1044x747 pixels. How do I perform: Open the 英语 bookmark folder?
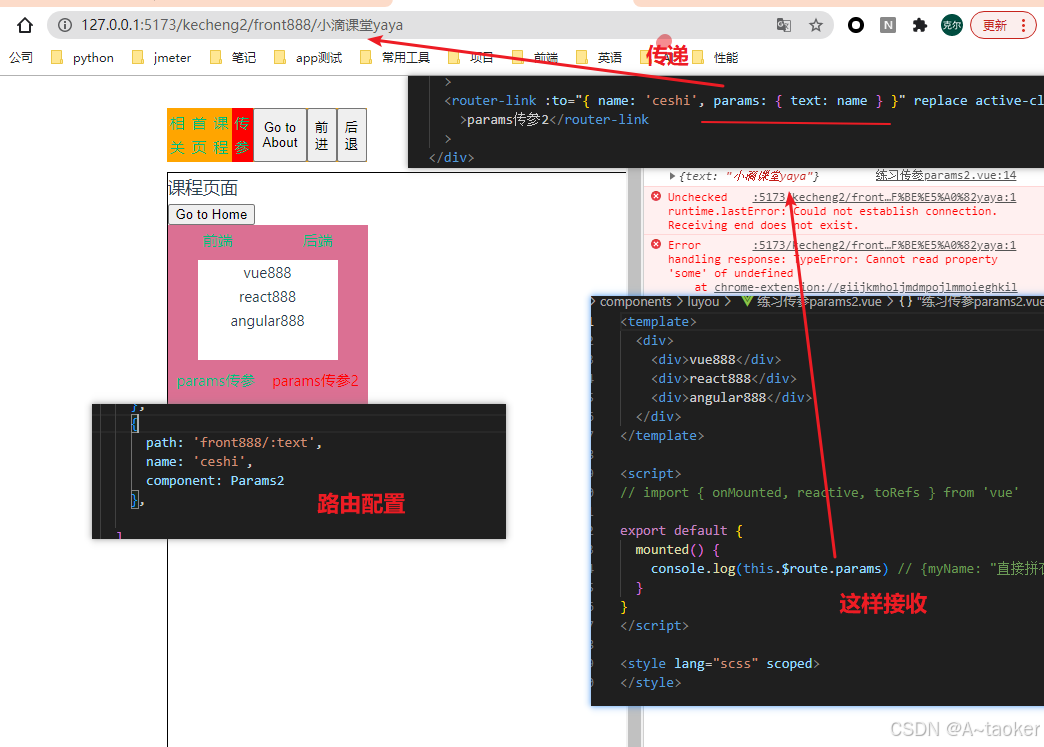[x=599, y=58]
